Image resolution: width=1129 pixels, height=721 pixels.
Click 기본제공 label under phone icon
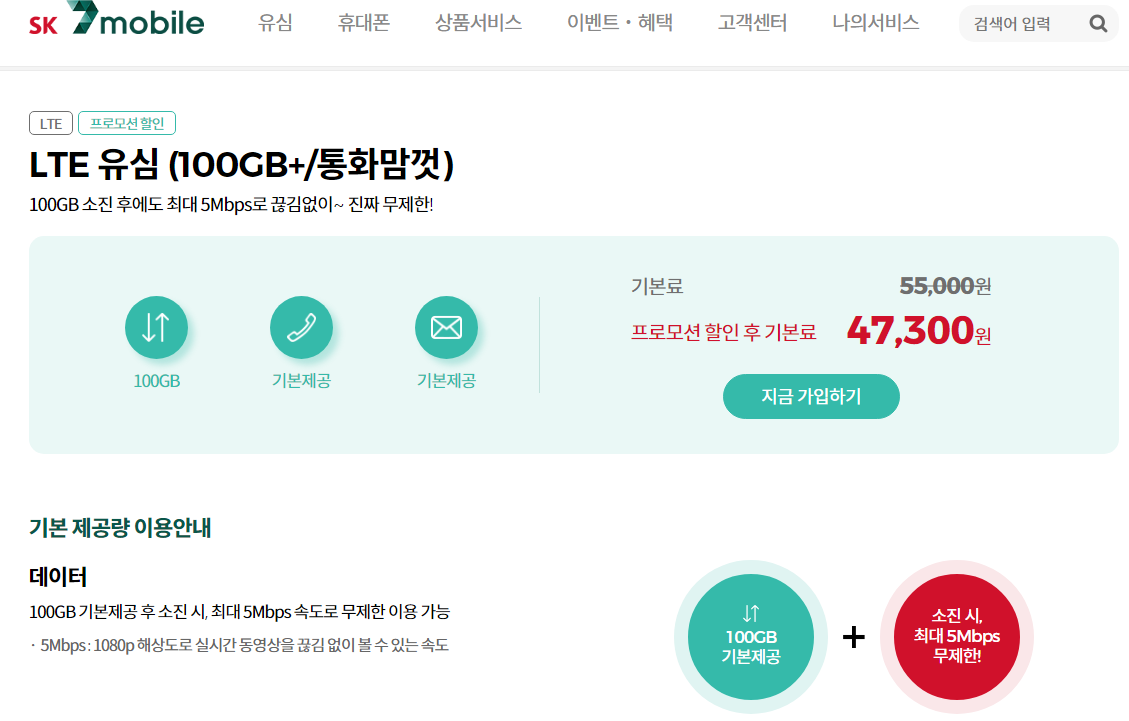click(x=301, y=380)
